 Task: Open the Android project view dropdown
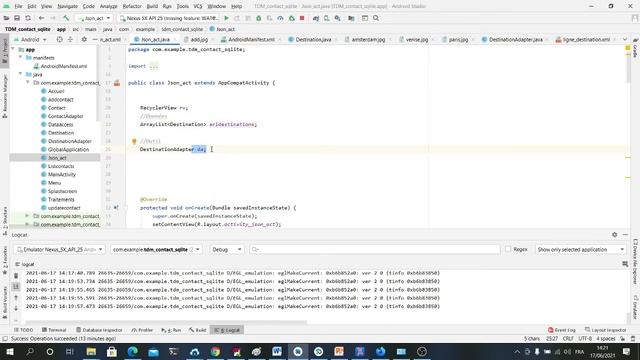point(30,40)
